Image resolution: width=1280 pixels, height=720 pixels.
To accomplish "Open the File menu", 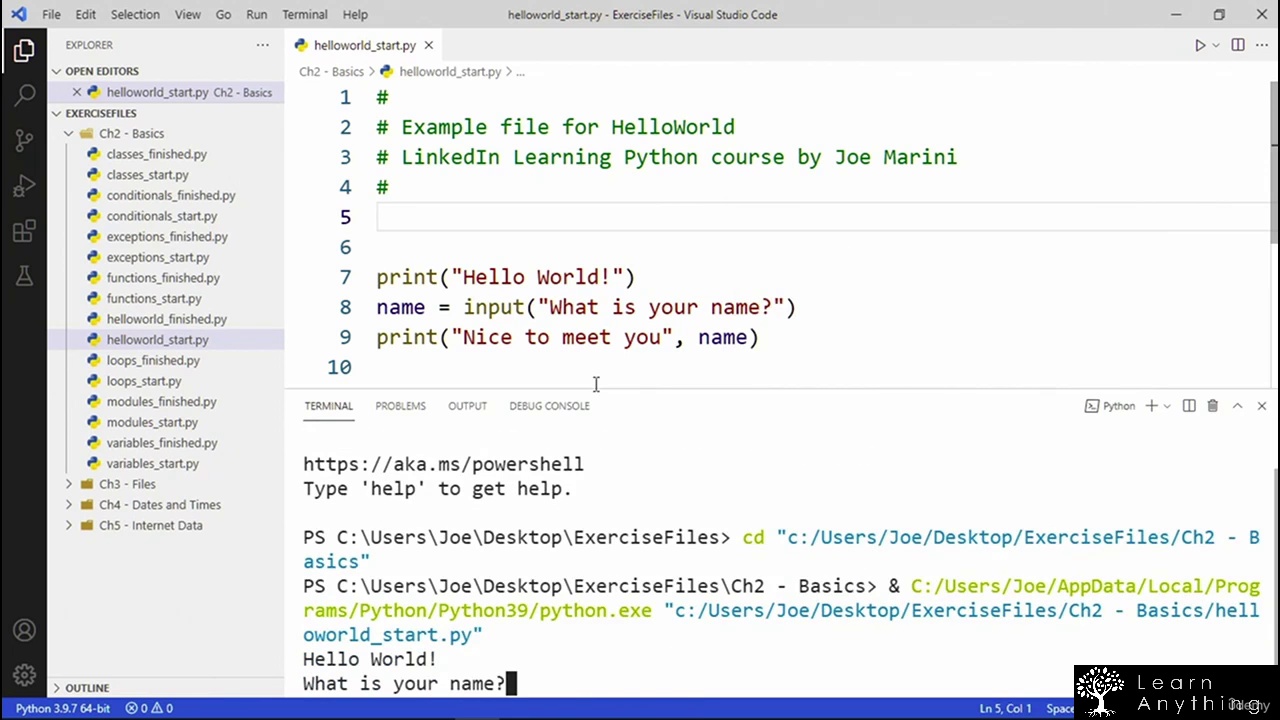I will pyautogui.click(x=51, y=14).
